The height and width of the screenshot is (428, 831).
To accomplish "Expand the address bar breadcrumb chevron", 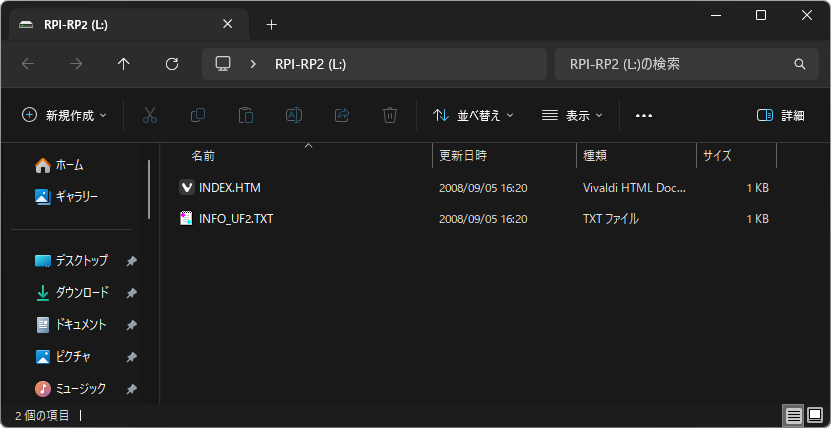I will pyautogui.click(x=253, y=64).
